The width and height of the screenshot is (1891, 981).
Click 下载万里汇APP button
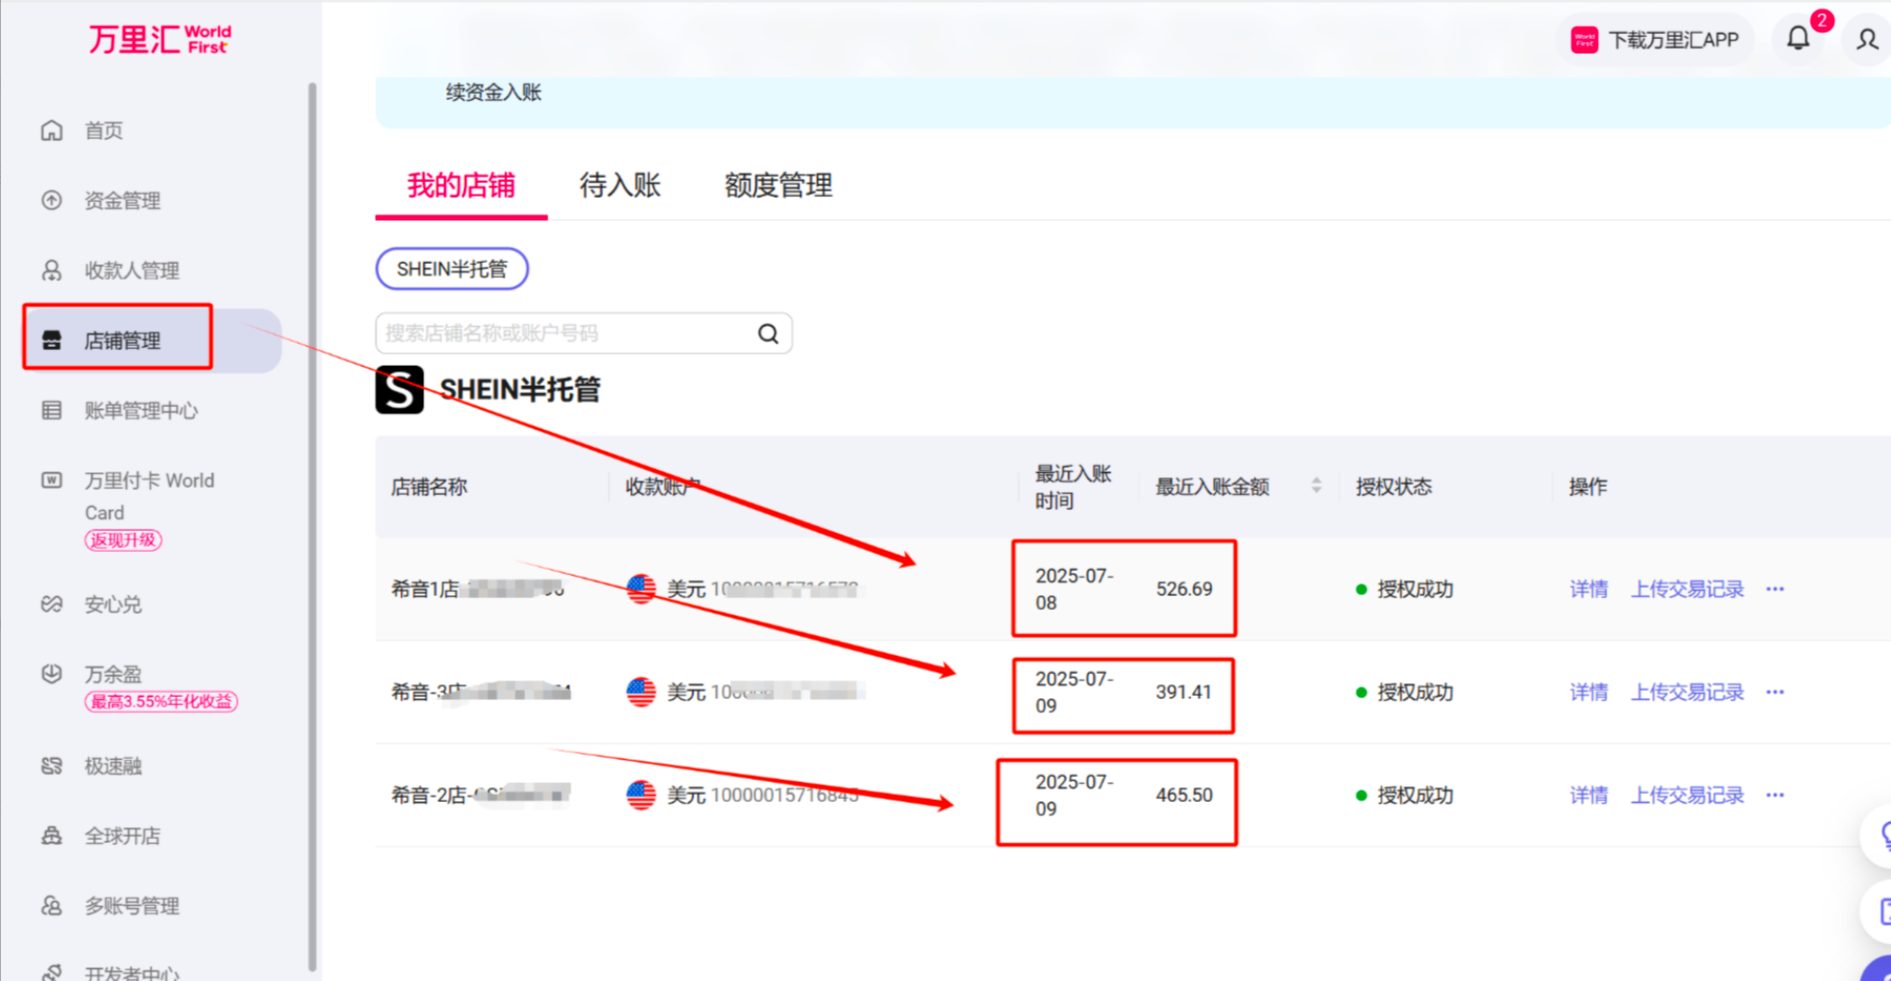1656,40
